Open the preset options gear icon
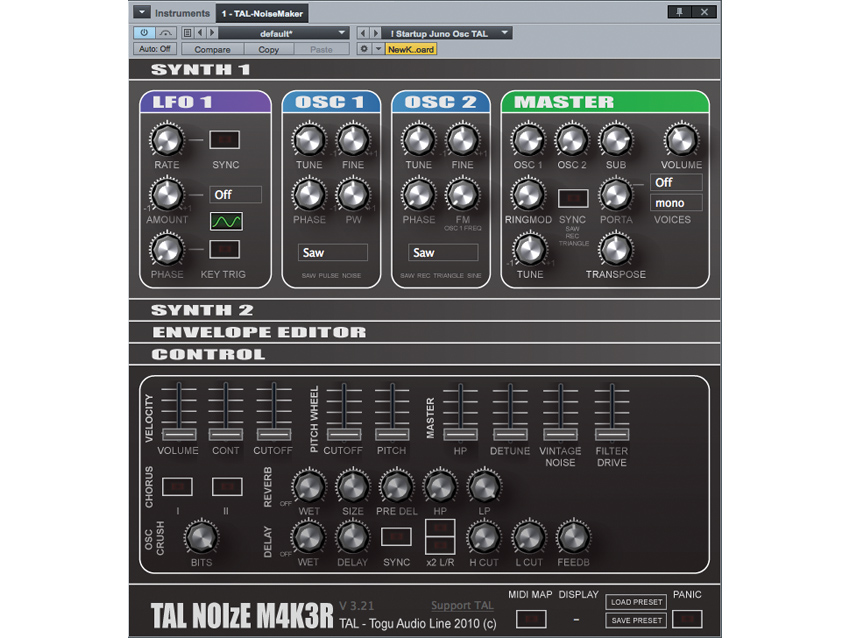 point(365,48)
